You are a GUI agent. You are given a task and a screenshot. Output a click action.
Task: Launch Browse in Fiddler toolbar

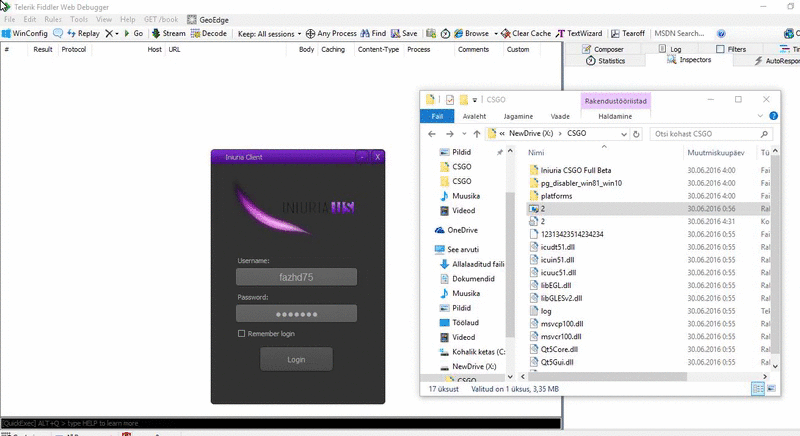pyautogui.click(x=472, y=33)
